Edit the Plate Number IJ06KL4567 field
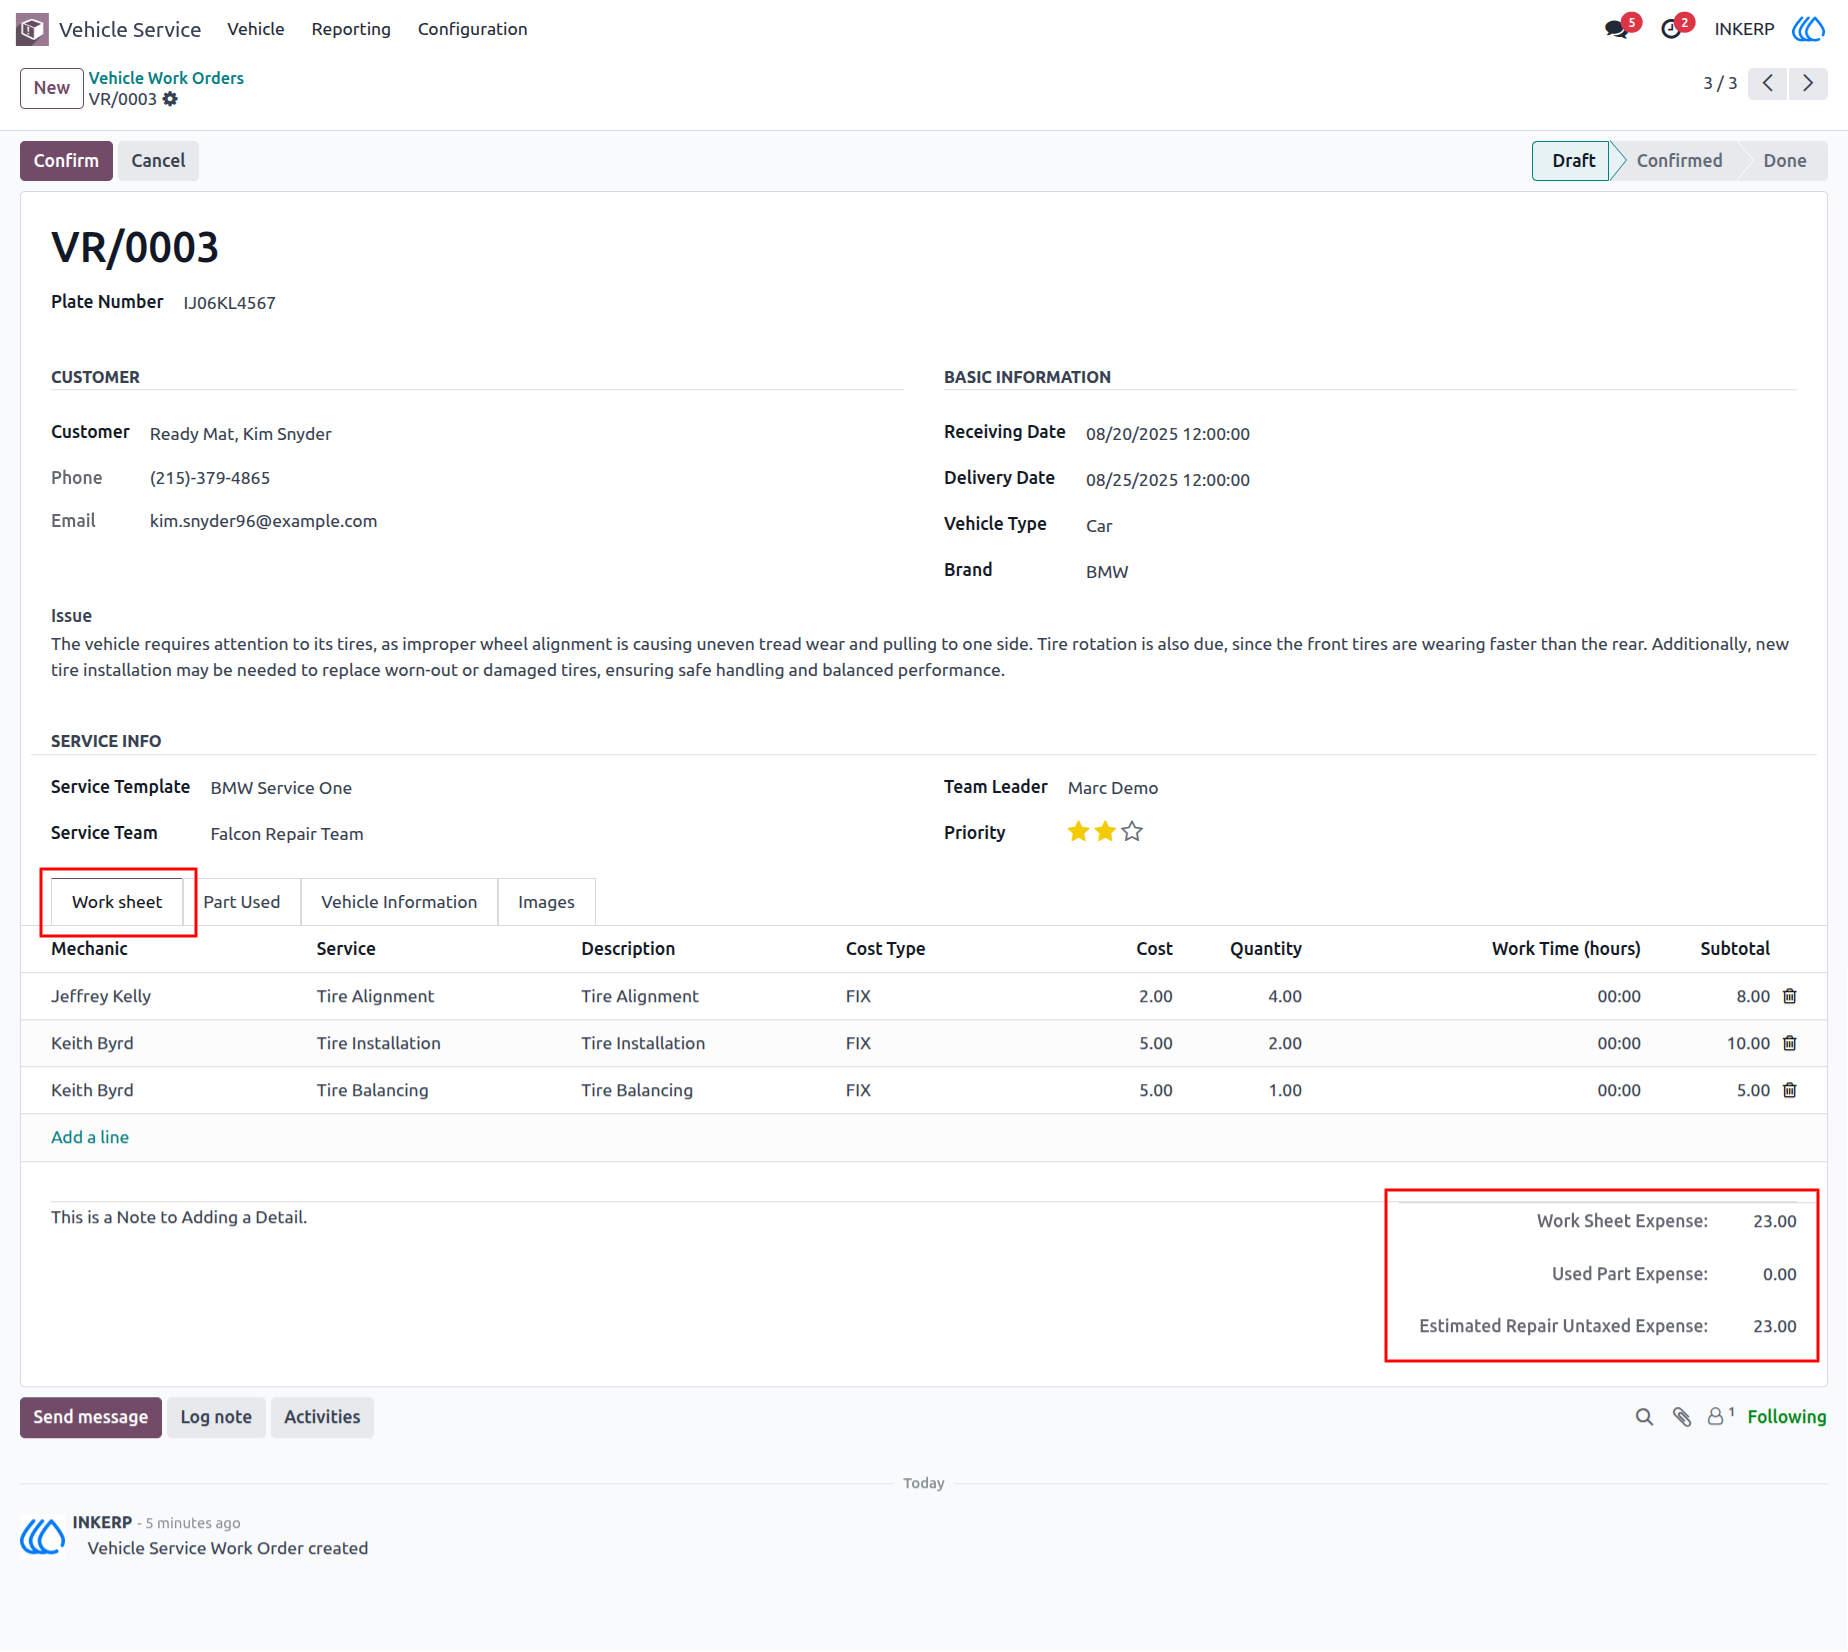The width and height of the screenshot is (1848, 1652). pos(229,303)
